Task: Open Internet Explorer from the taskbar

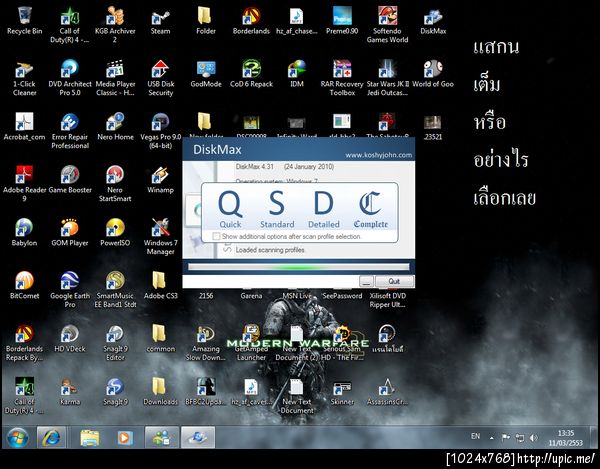Action: pyautogui.click(x=51, y=437)
